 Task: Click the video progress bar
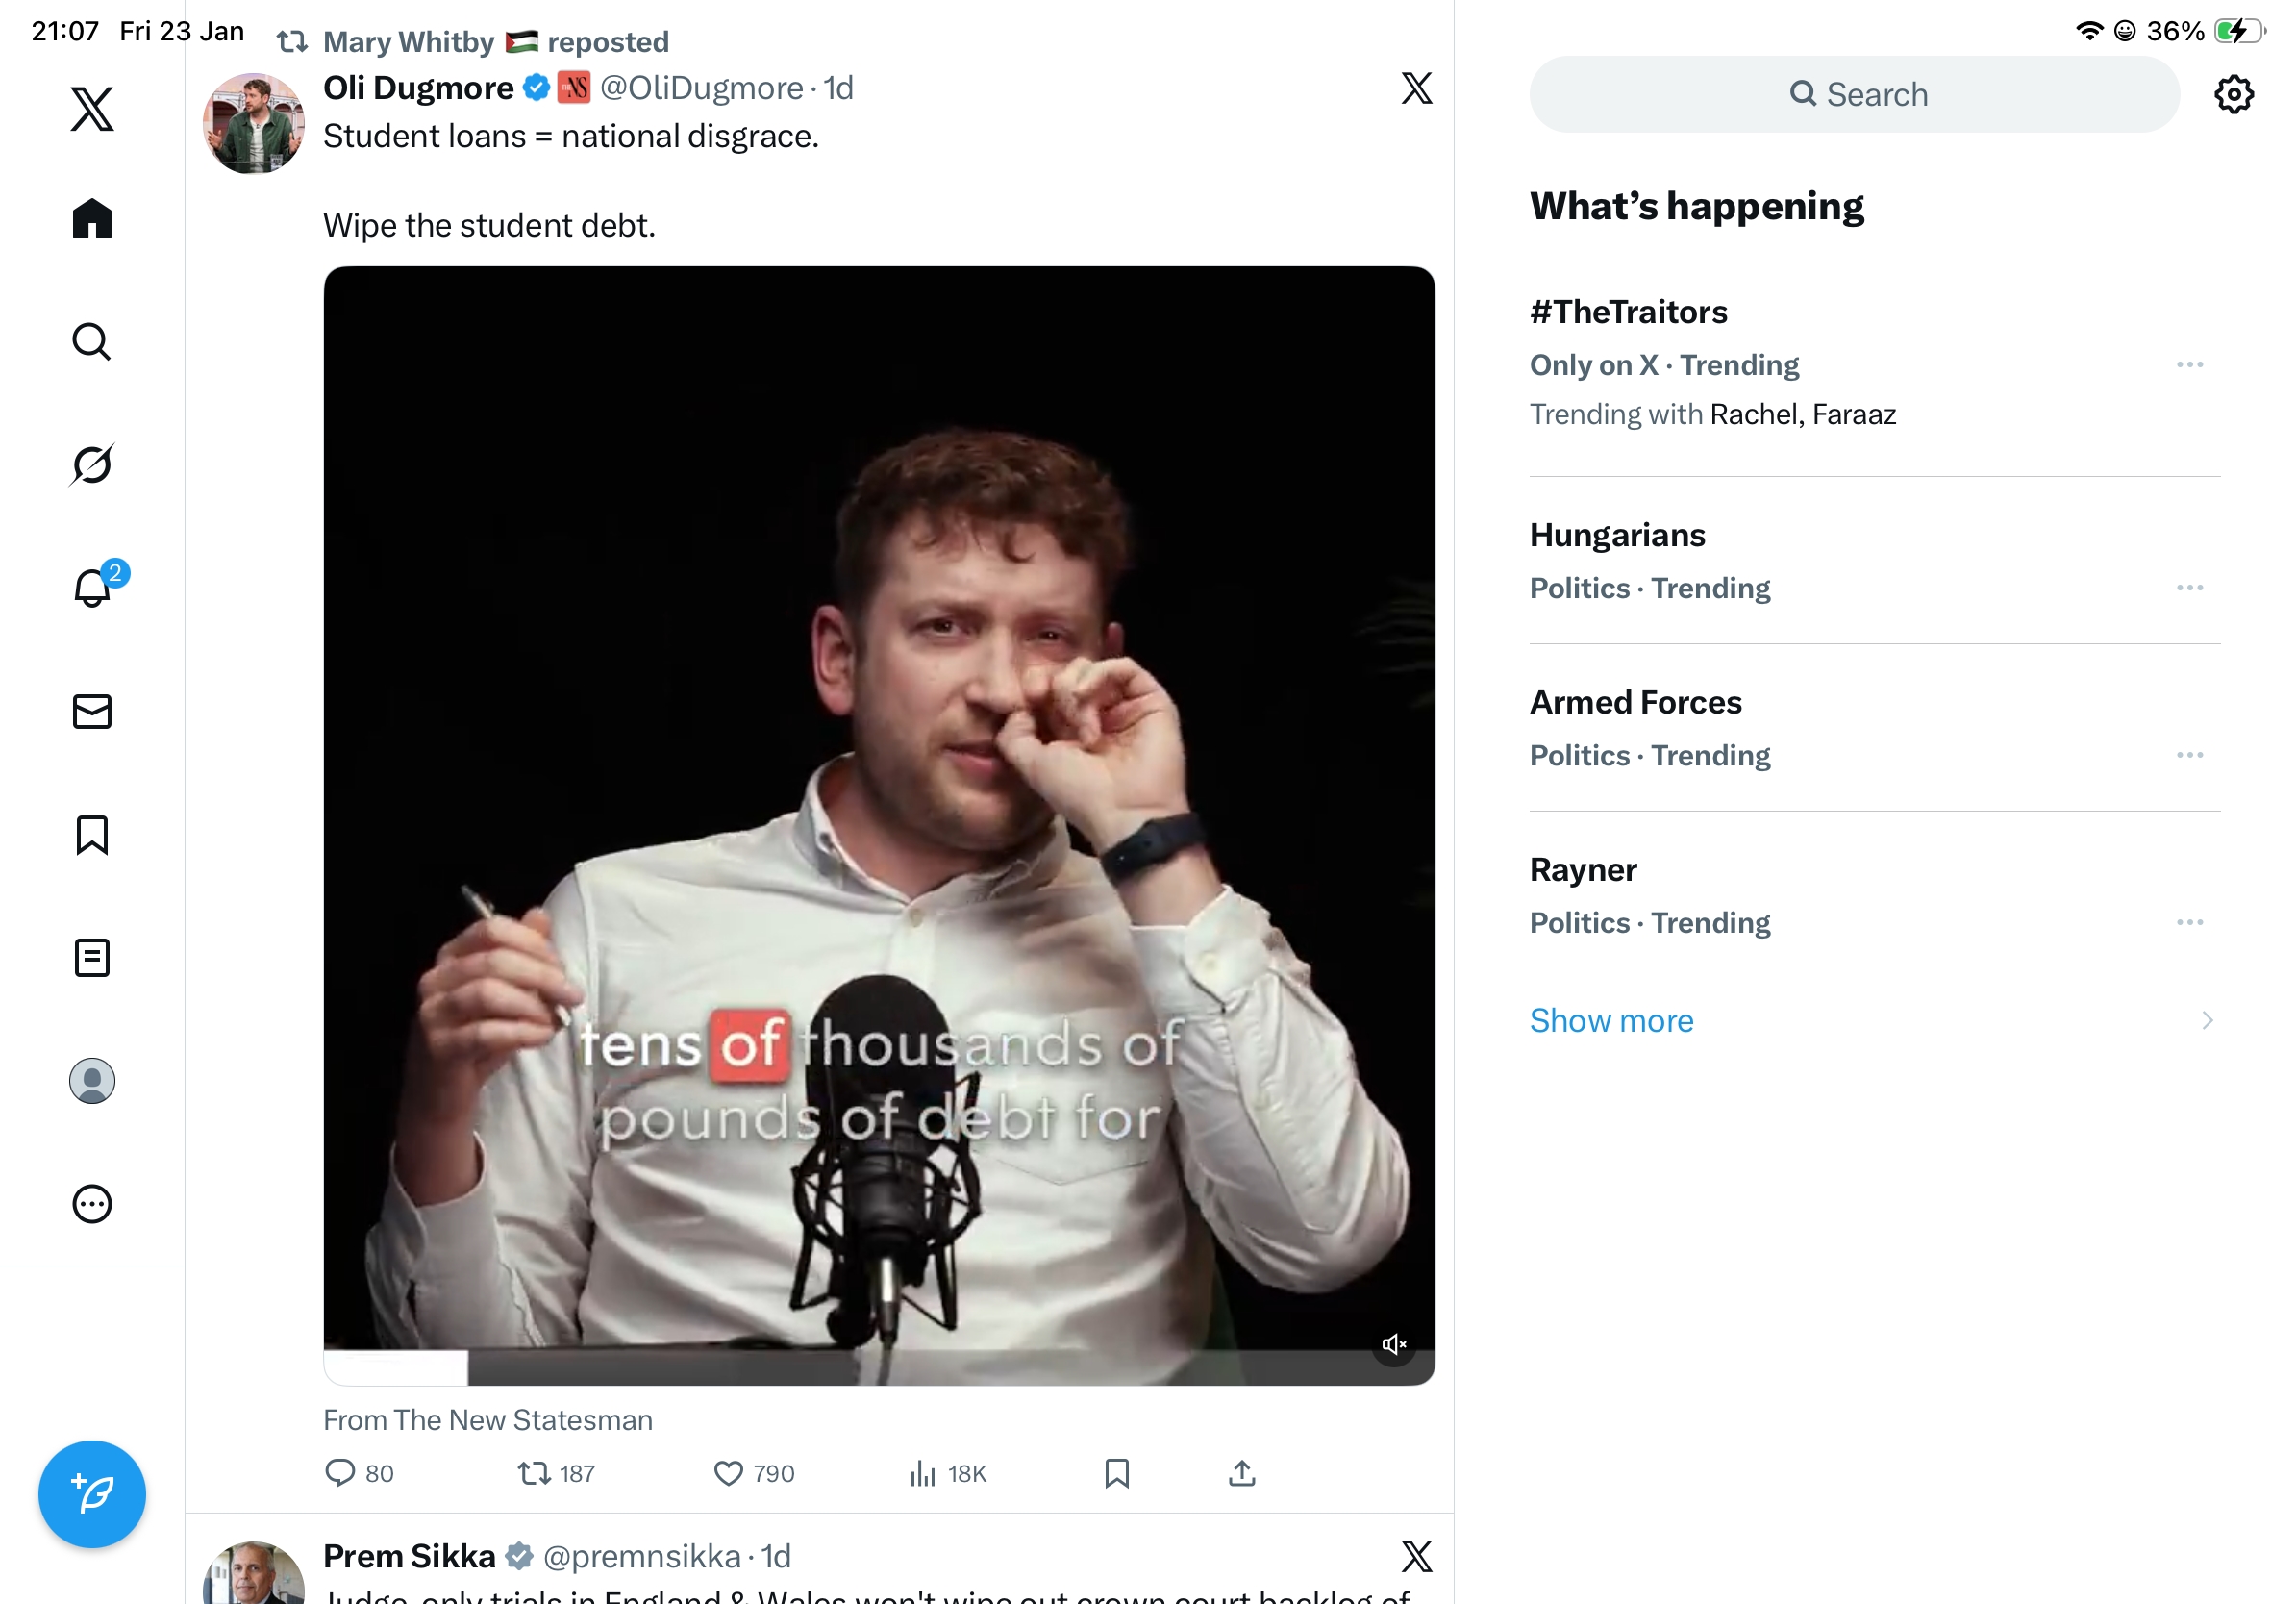878,1365
